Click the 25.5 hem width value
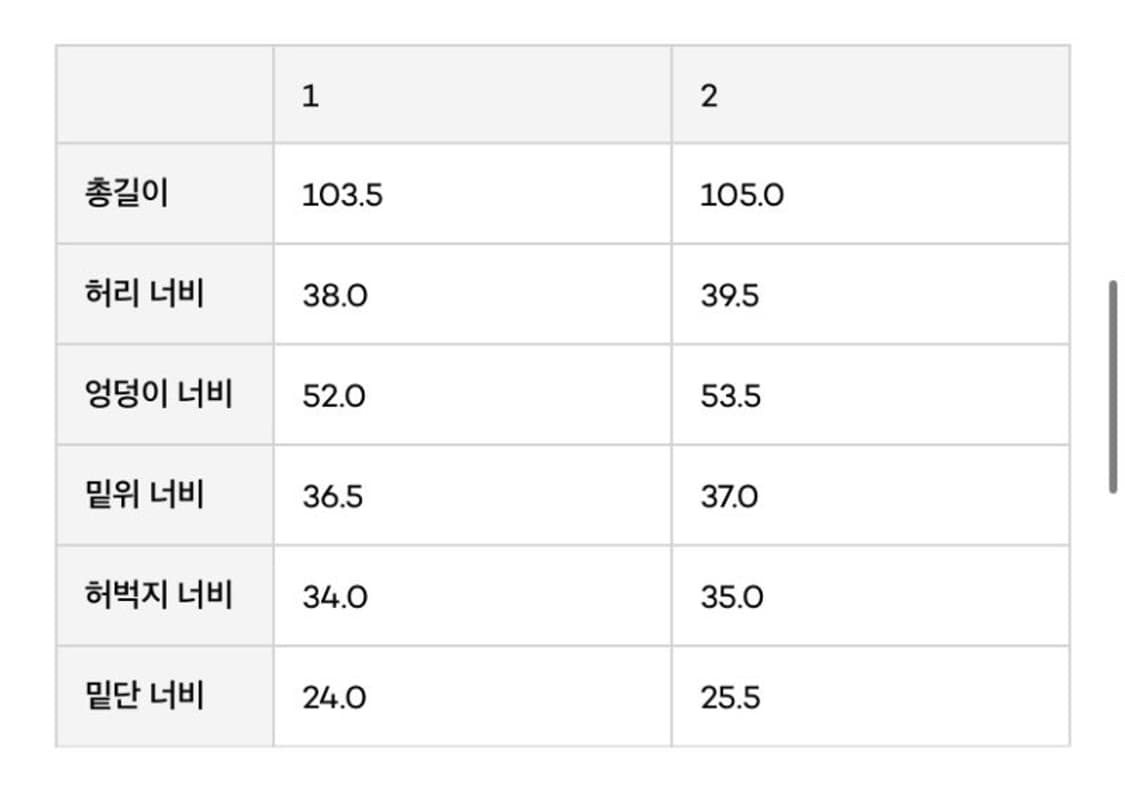1125x799 pixels. [x=731, y=698]
